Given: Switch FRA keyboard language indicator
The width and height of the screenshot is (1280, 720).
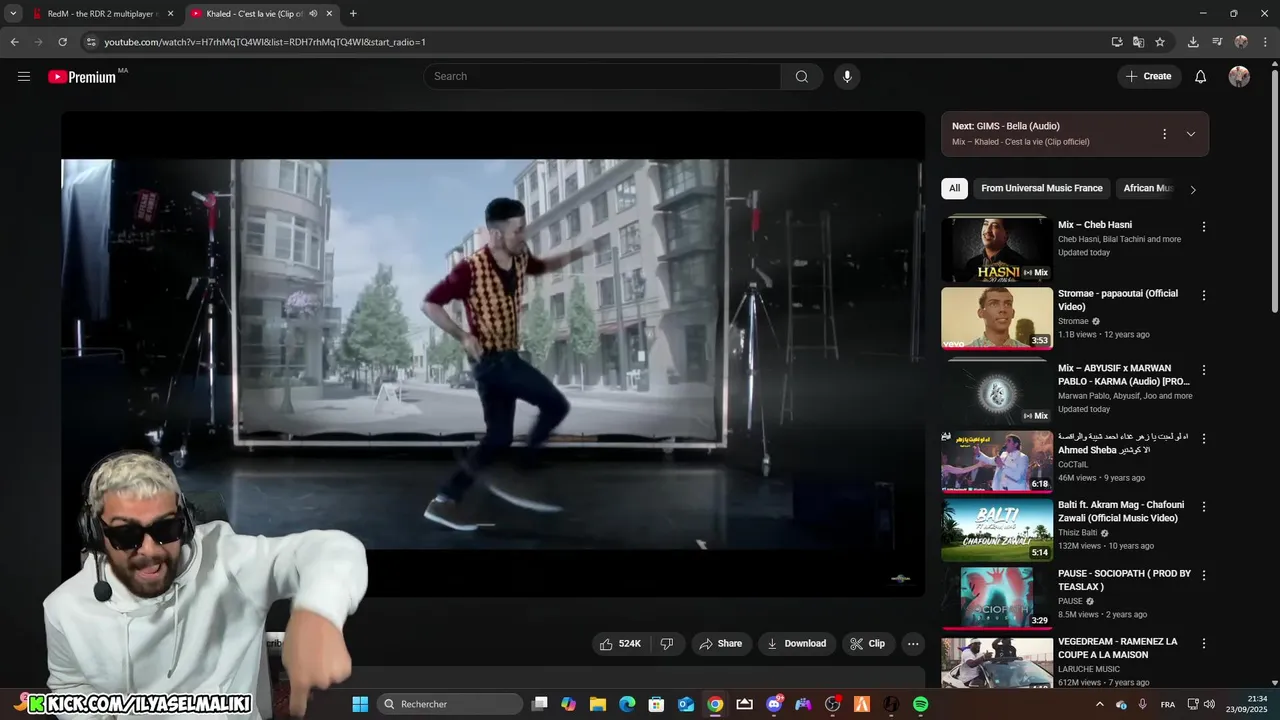Looking at the screenshot, I should (x=1168, y=705).
